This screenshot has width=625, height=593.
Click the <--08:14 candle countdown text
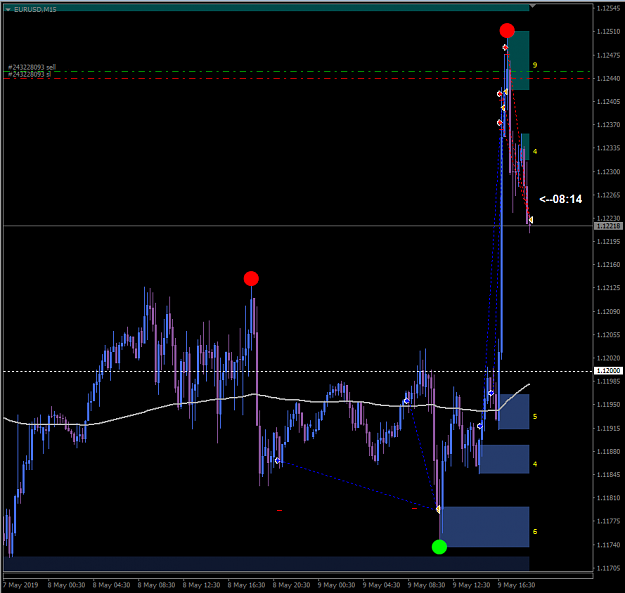click(560, 199)
